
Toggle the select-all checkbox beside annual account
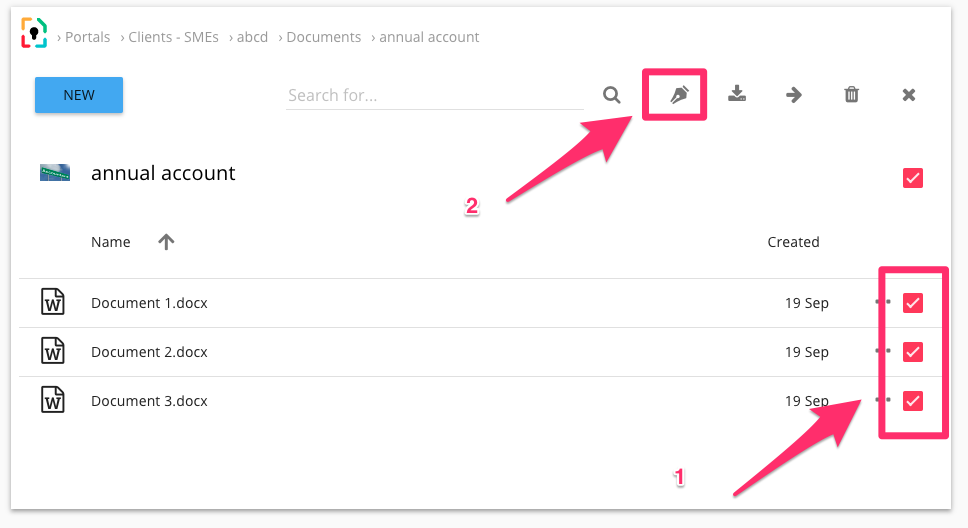tap(912, 178)
